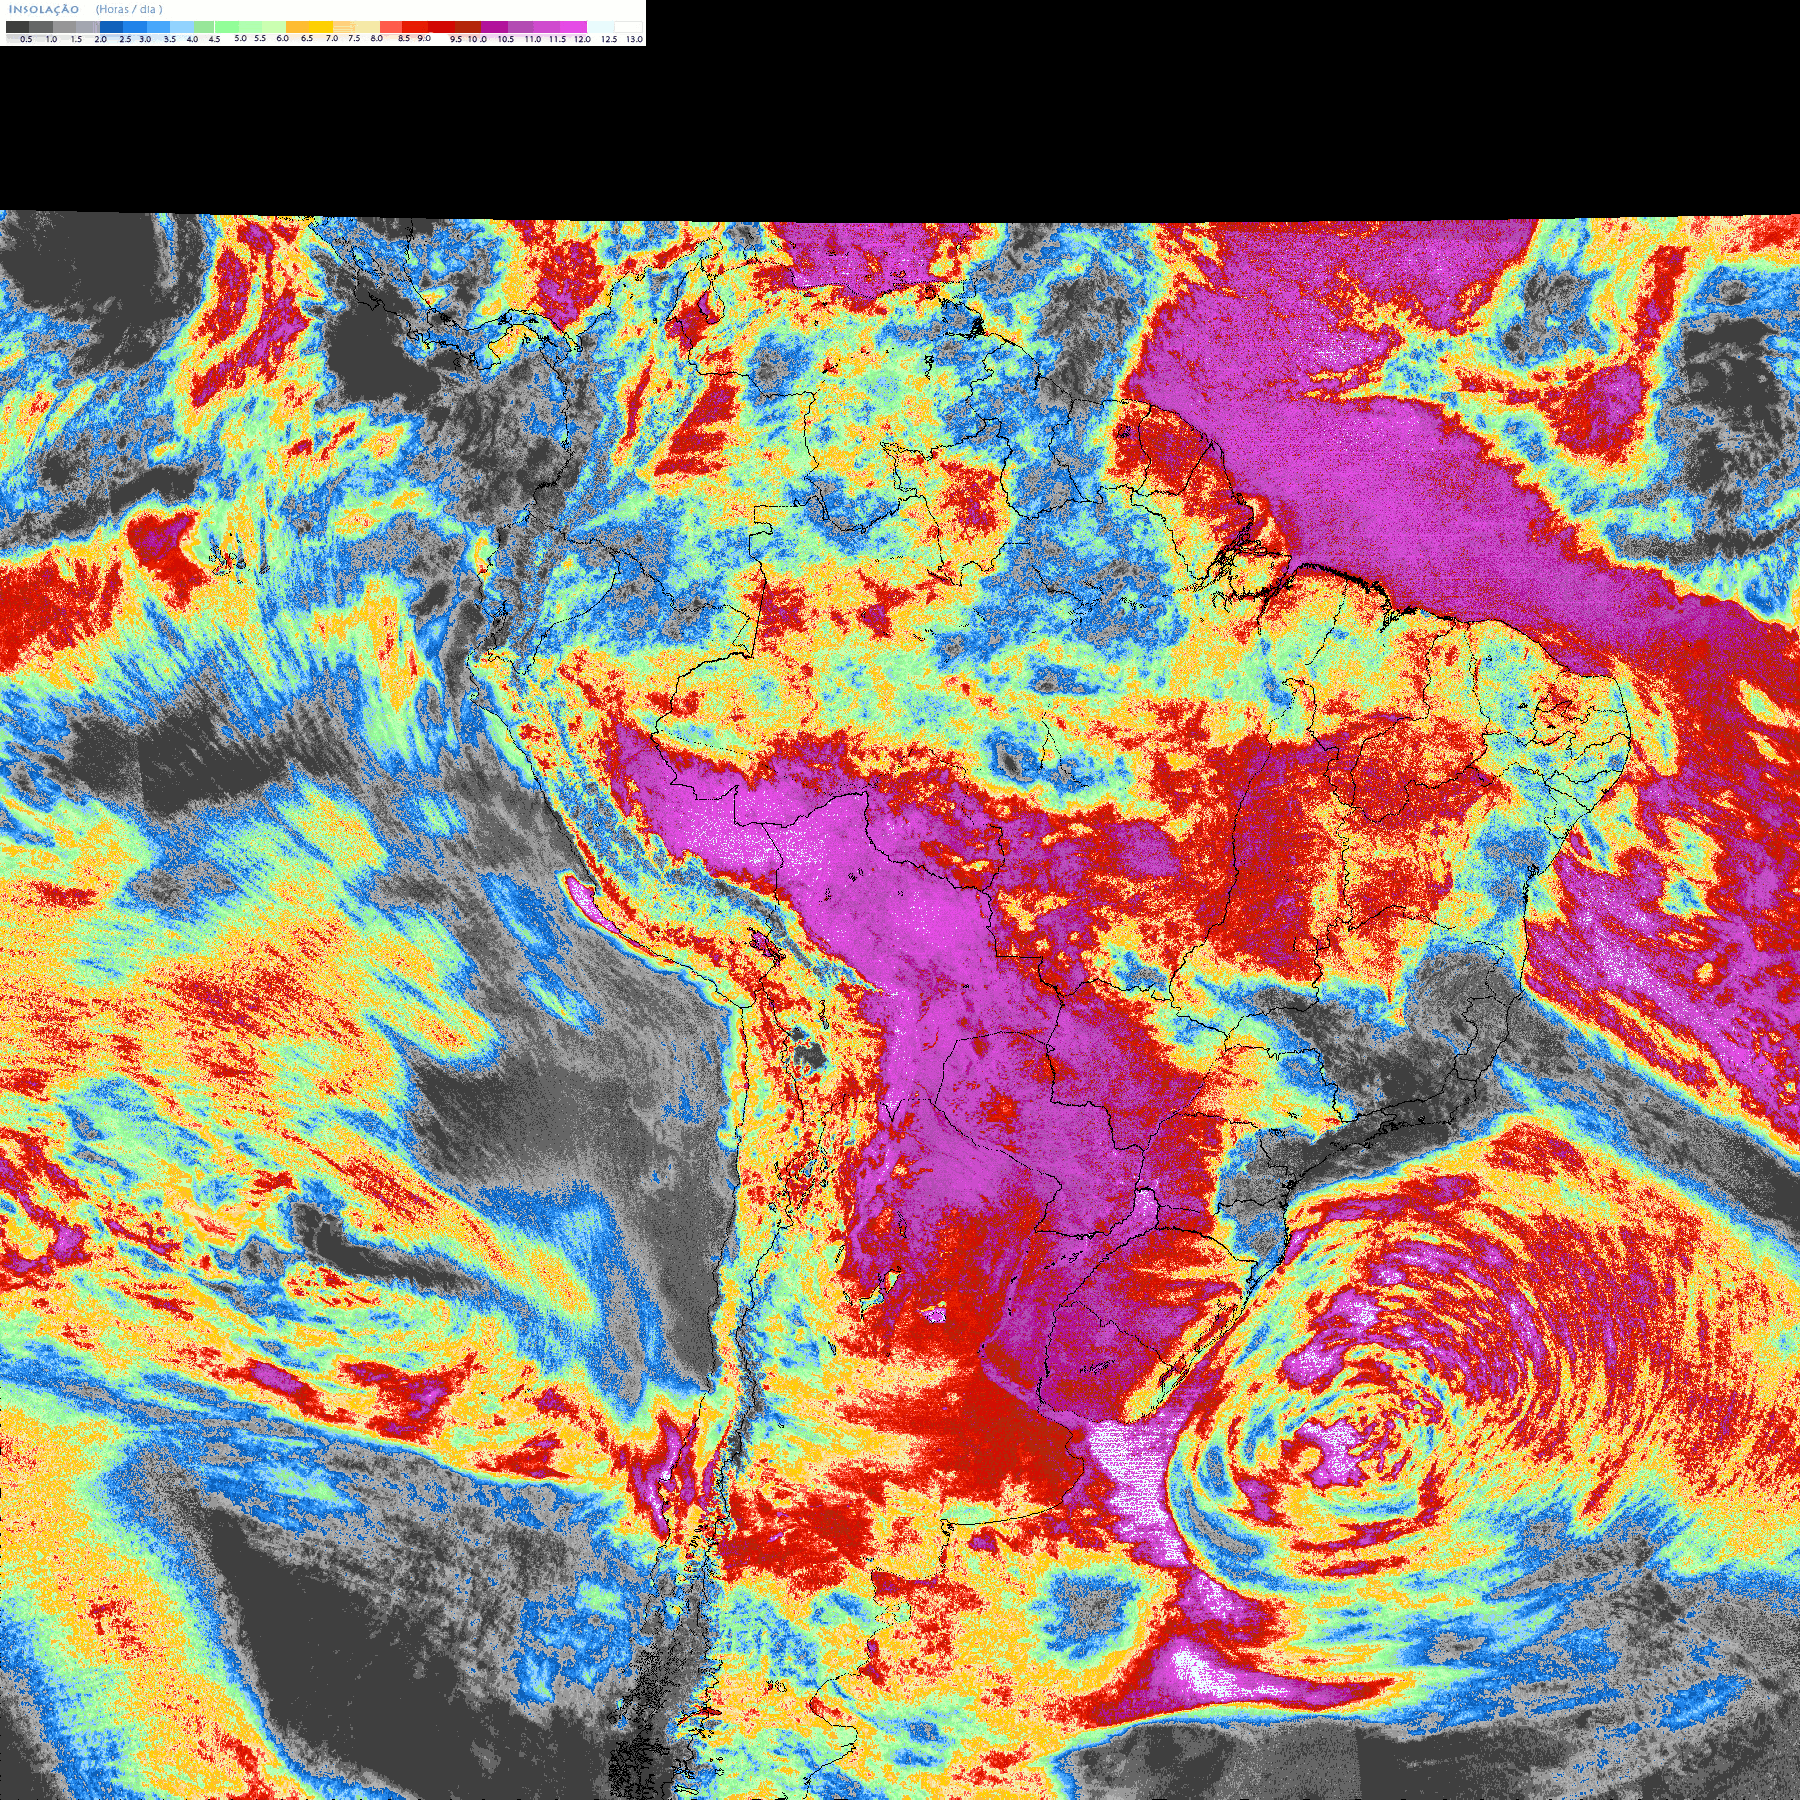The width and height of the screenshot is (1800, 1800).
Task: Select the bright red swatch above 9.0
Action: pos(415,27)
